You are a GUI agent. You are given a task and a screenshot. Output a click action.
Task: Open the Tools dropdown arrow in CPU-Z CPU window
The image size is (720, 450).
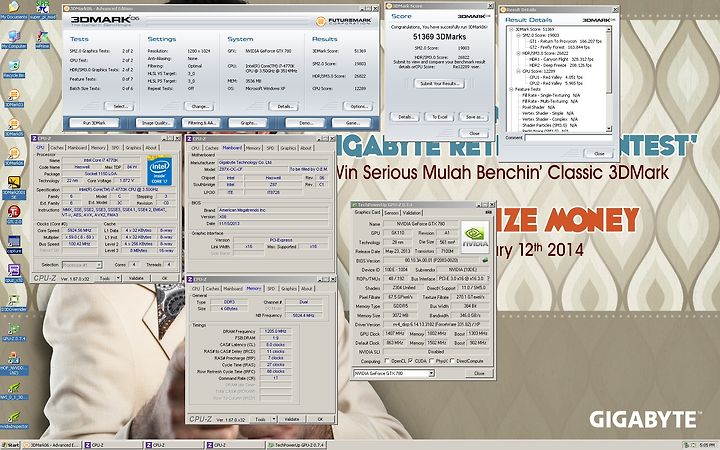118,278
